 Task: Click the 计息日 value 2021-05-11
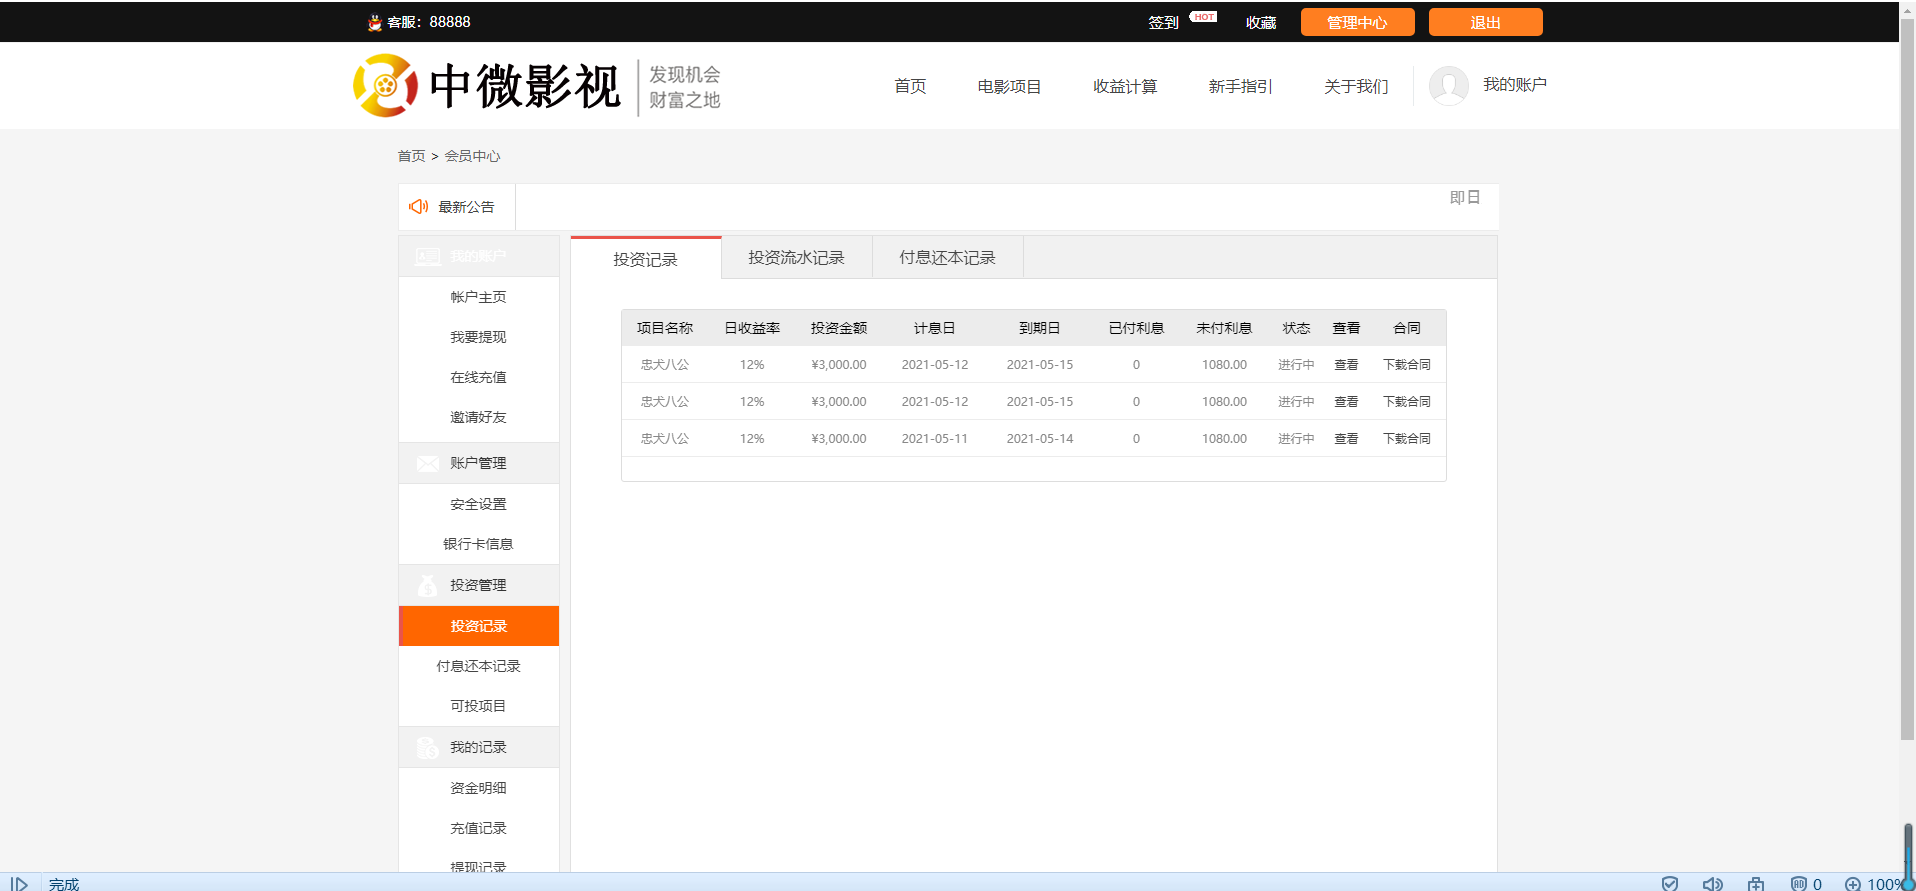click(x=935, y=439)
